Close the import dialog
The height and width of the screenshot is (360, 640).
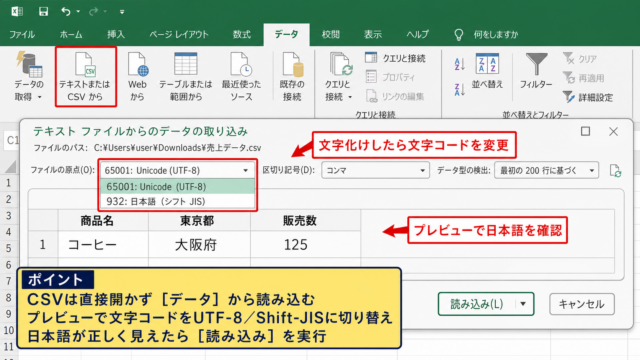tap(613, 131)
